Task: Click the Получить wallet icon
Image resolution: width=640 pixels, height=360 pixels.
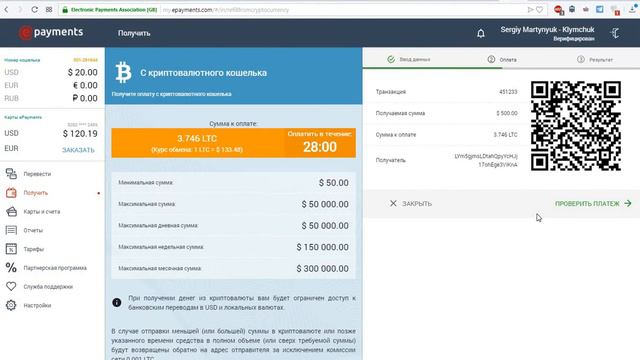Action: tap(11, 193)
